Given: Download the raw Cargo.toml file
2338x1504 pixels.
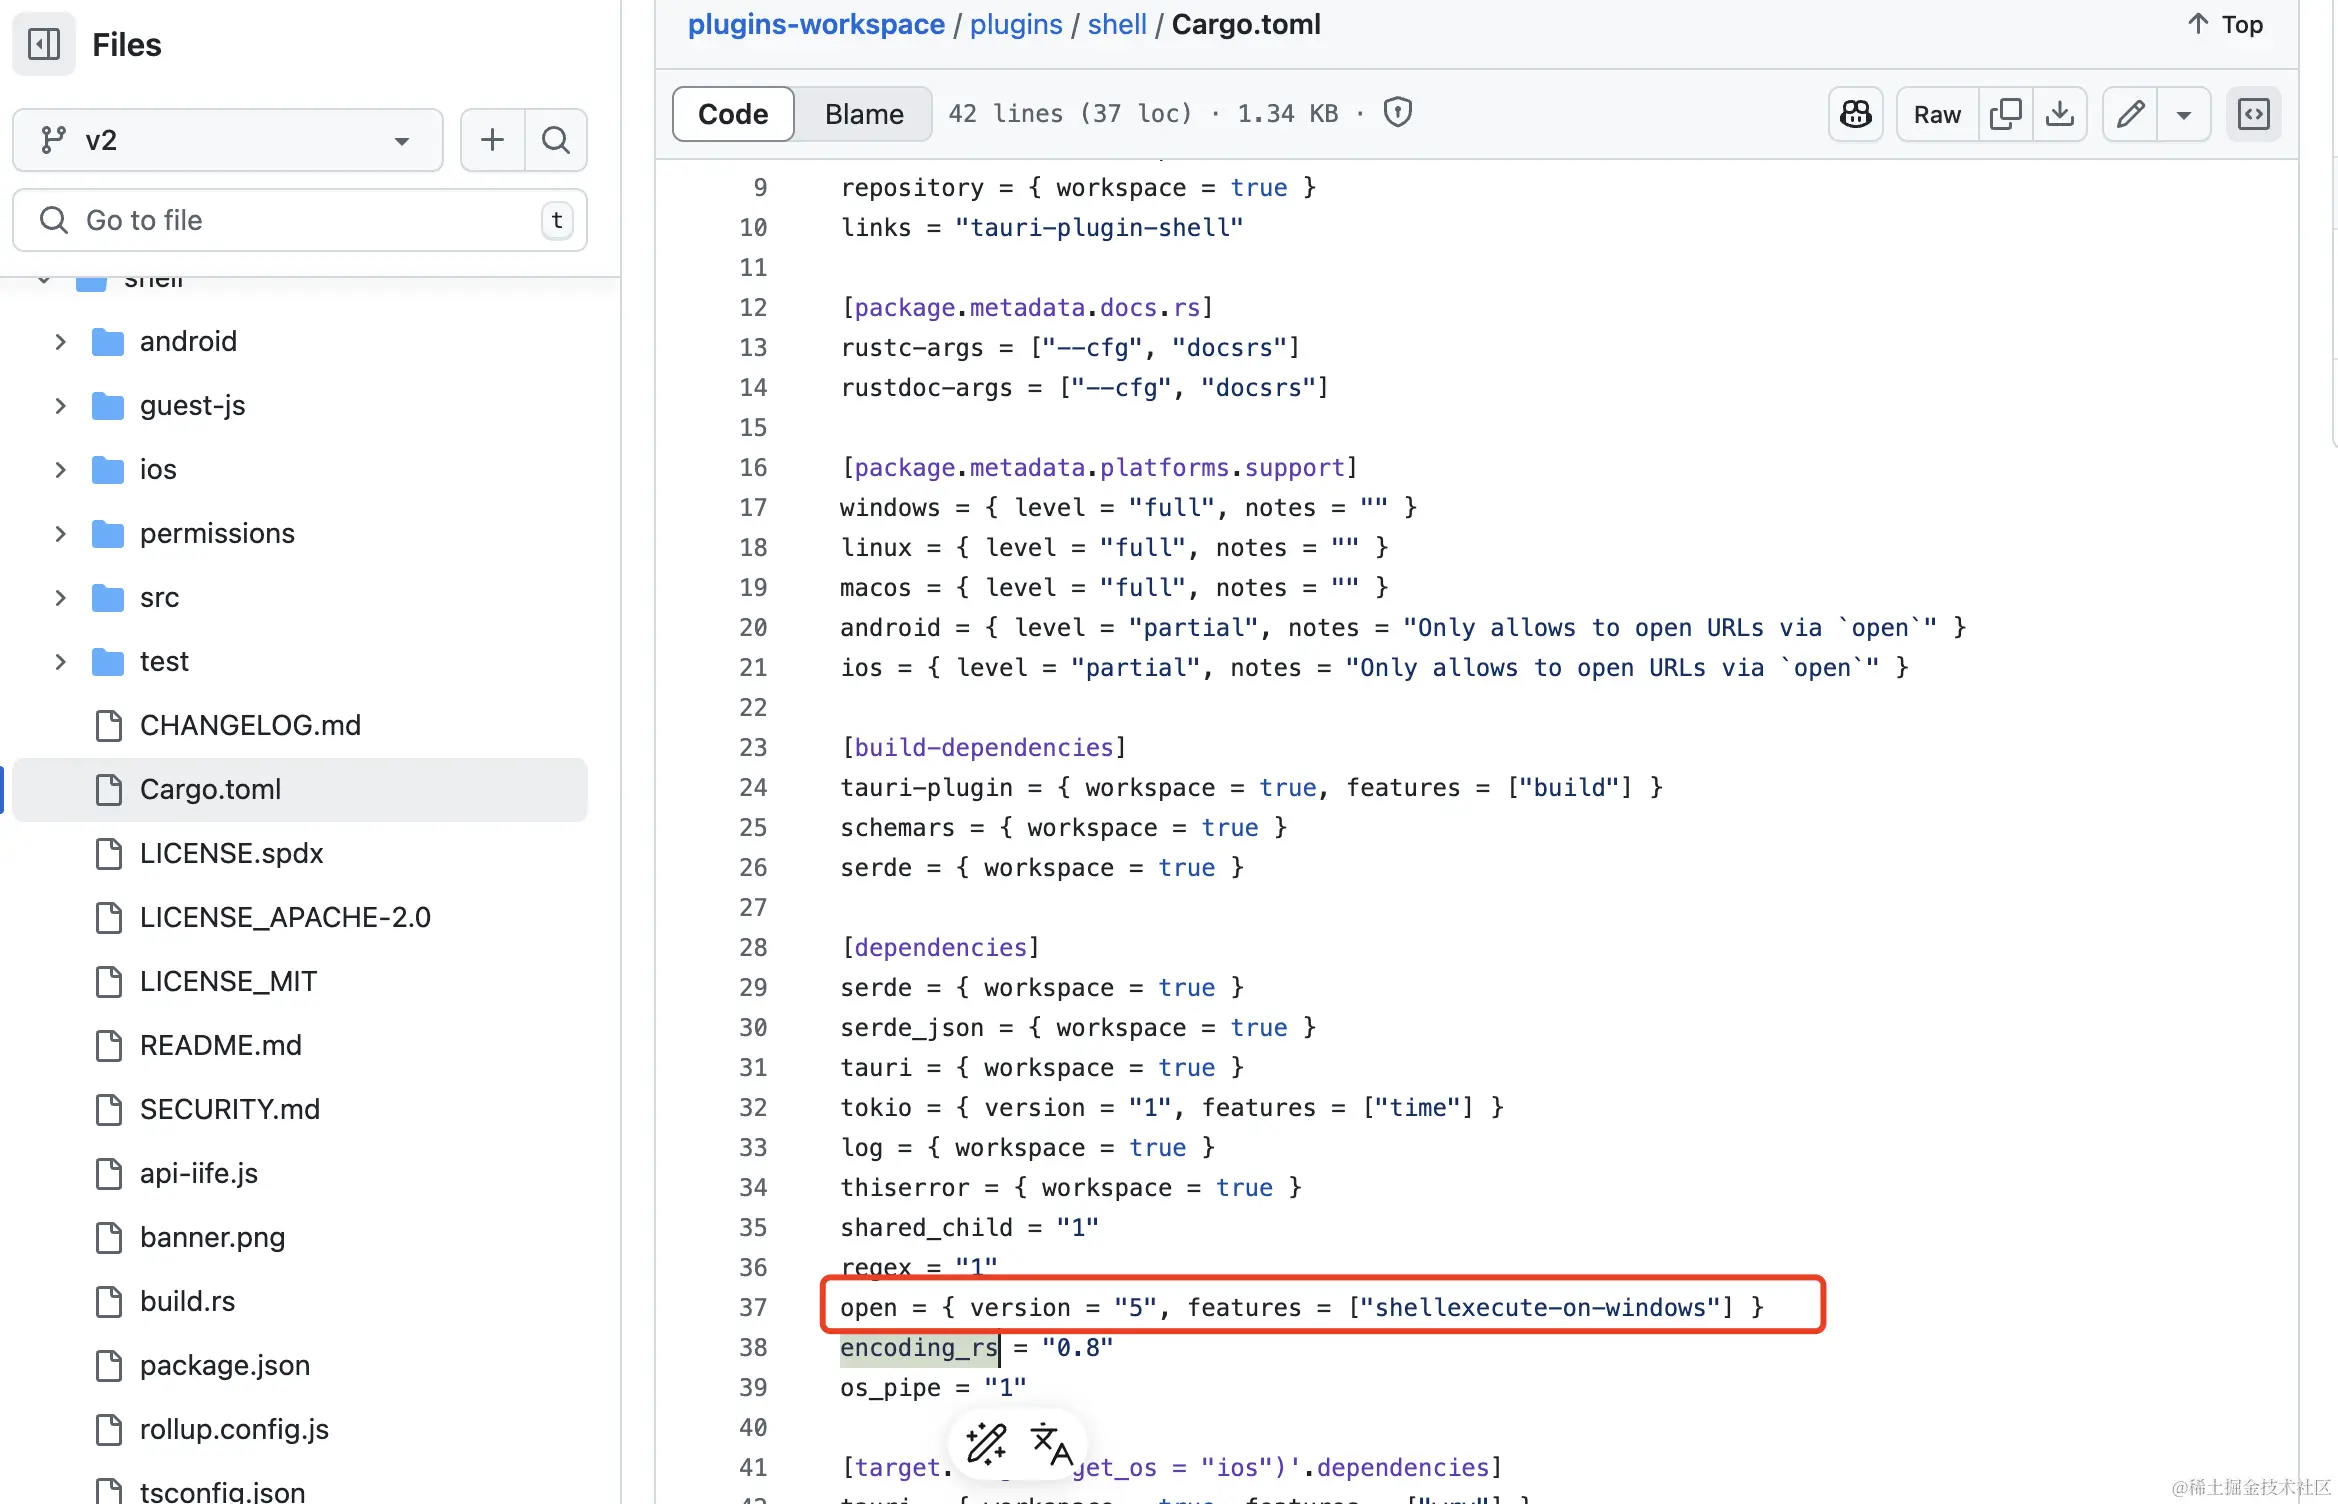Looking at the screenshot, I should [x=2060, y=114].
